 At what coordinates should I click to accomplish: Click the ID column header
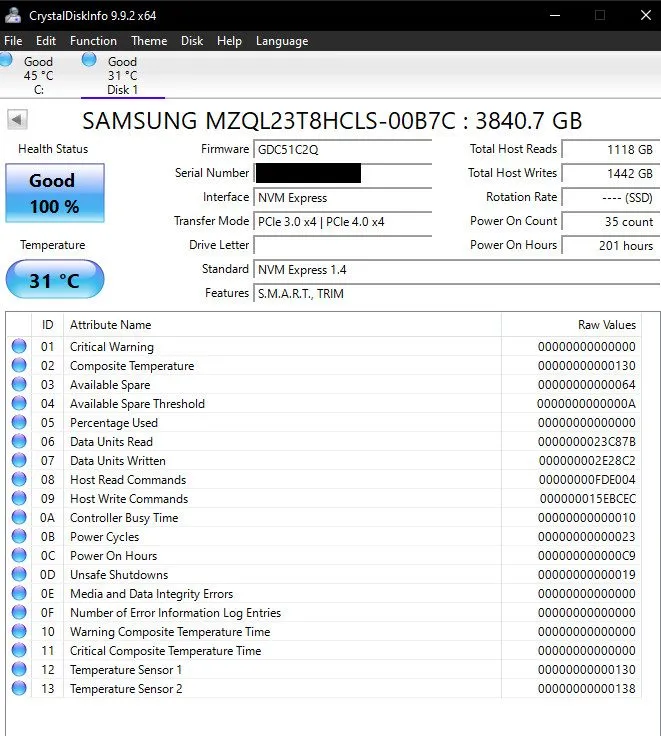[x=47, y=325]
